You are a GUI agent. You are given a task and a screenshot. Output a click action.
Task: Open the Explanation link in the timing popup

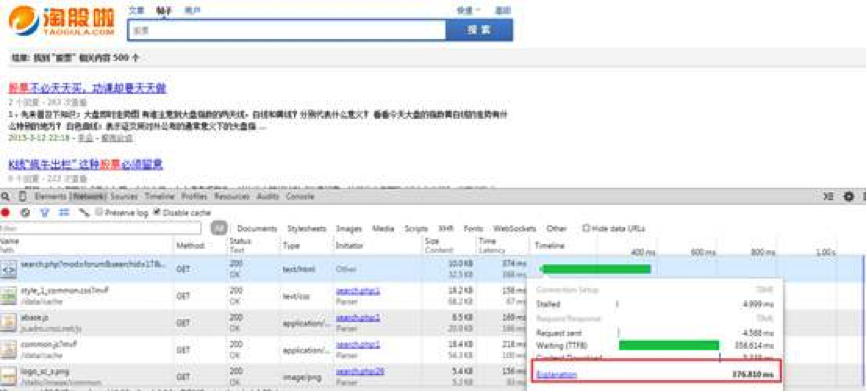click(x=556, y=375)
